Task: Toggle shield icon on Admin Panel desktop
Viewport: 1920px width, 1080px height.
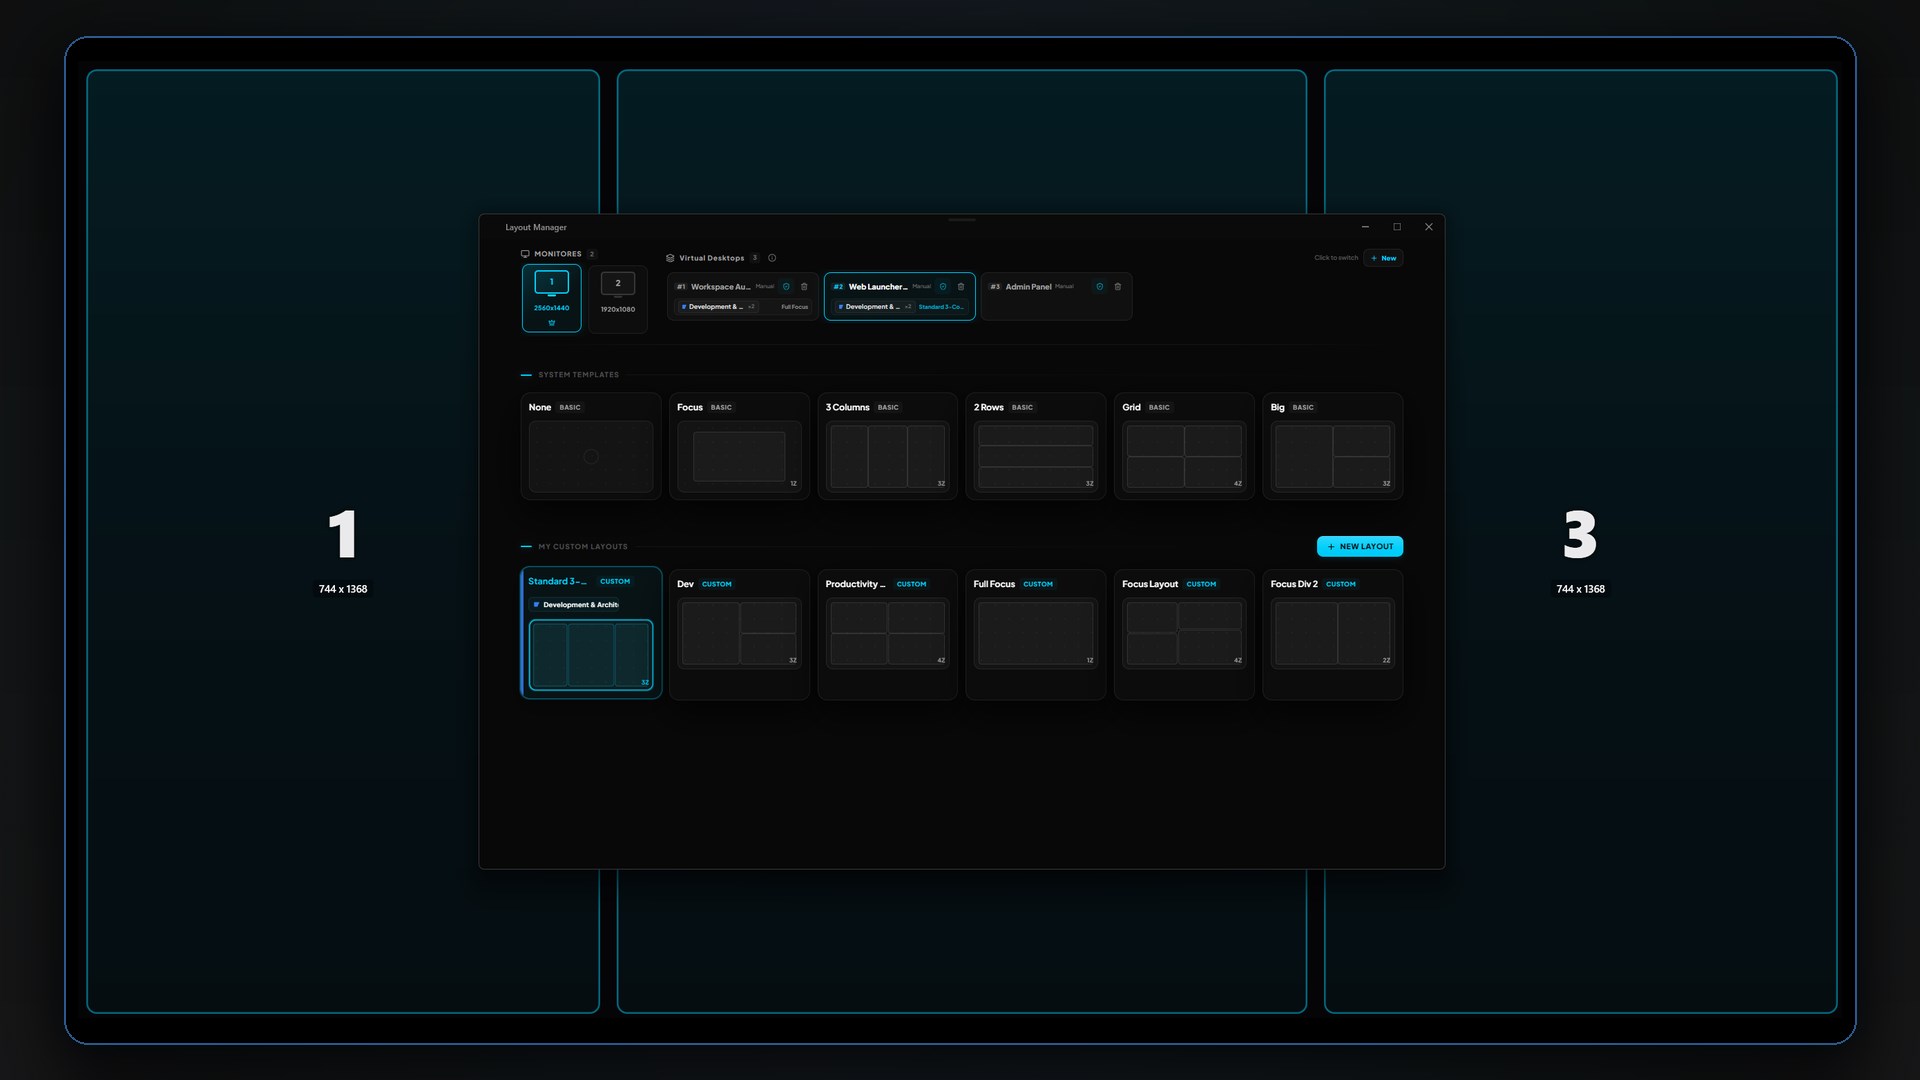Action: click(x=1100, y=287)
